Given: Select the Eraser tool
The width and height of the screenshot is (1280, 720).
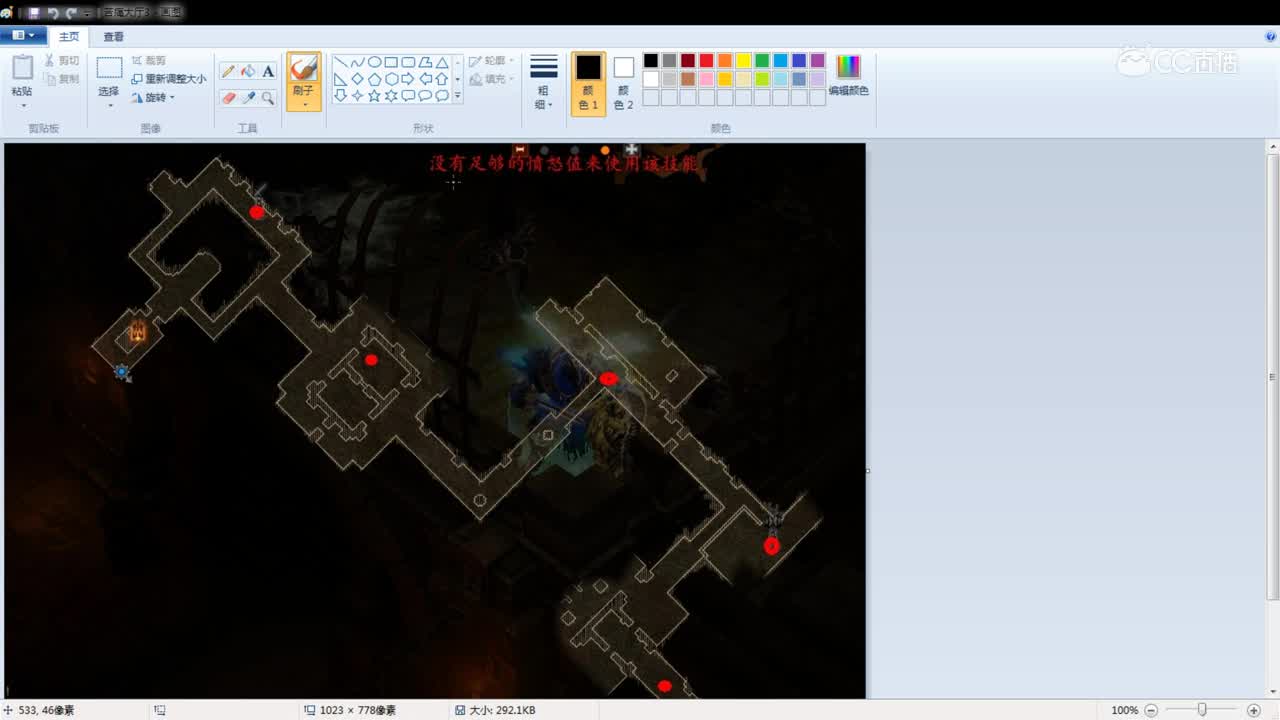Looking at the screenshot, I should [228, 98].
